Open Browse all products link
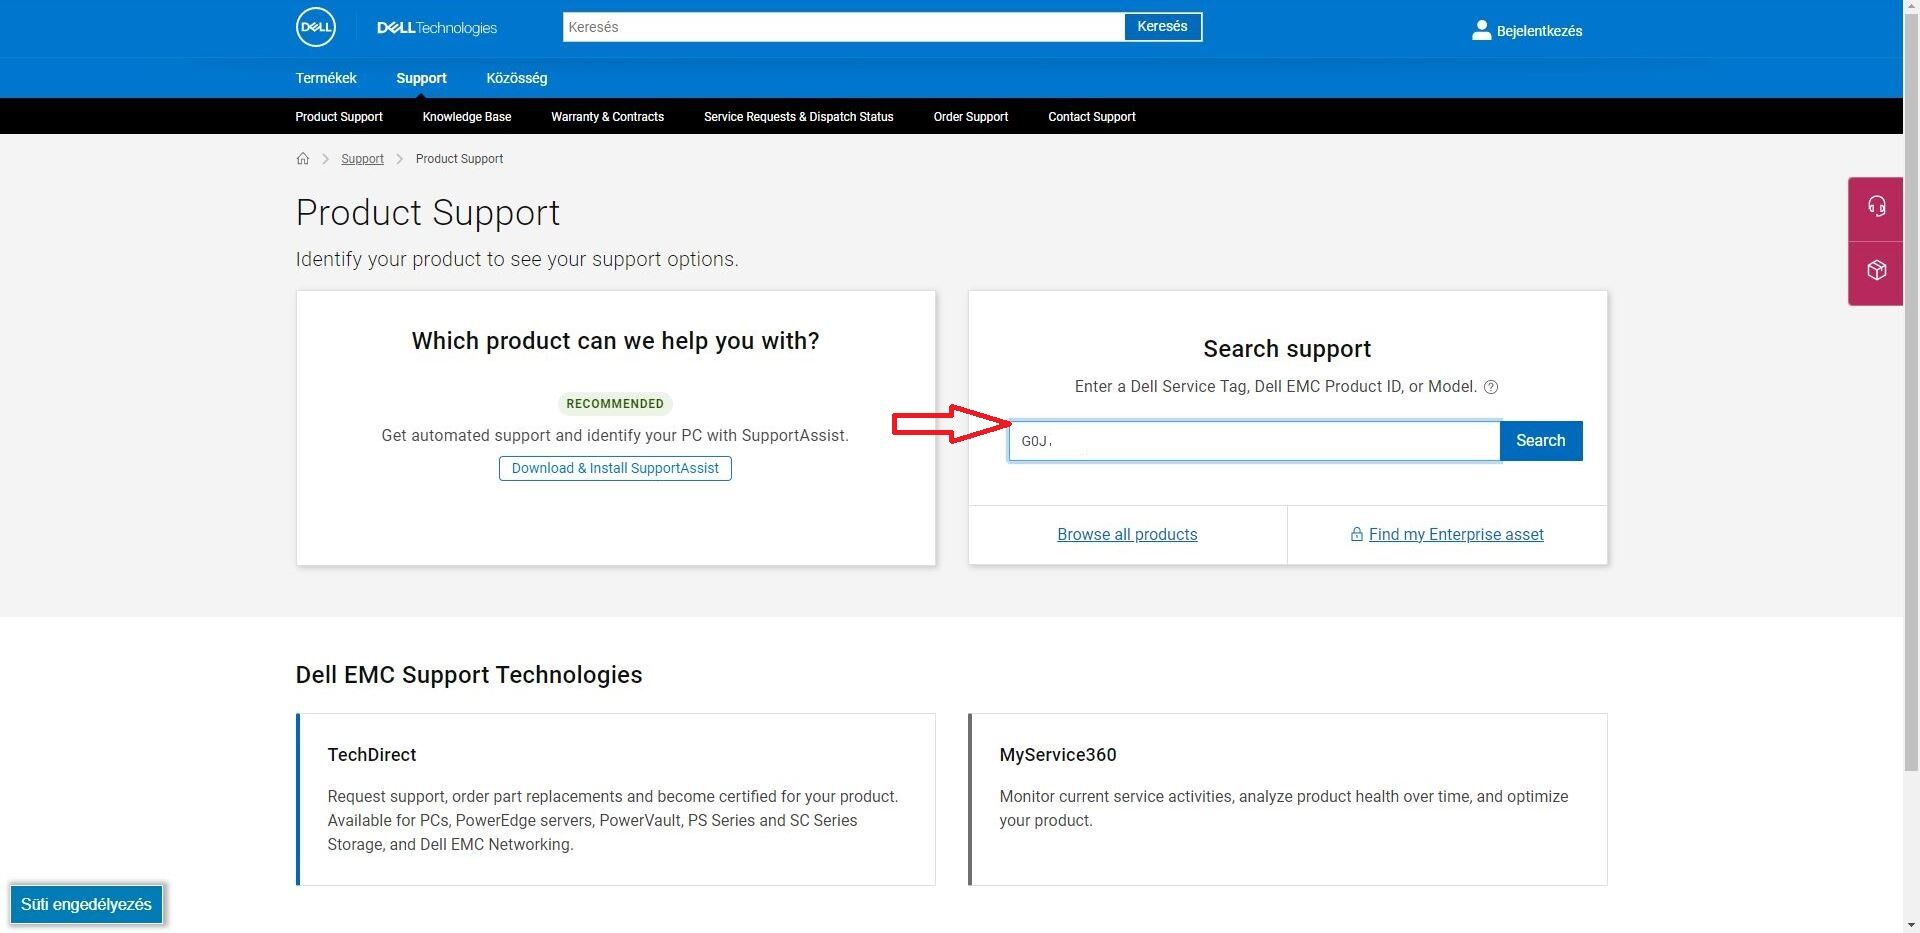This screenshot has height=933, width=1920. pyautogui.click(x=1127, y=534)
